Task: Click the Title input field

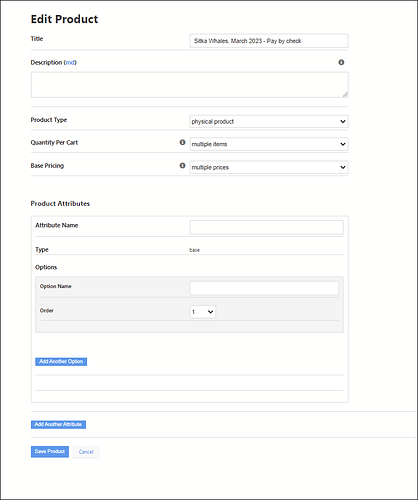Action: 269,41
